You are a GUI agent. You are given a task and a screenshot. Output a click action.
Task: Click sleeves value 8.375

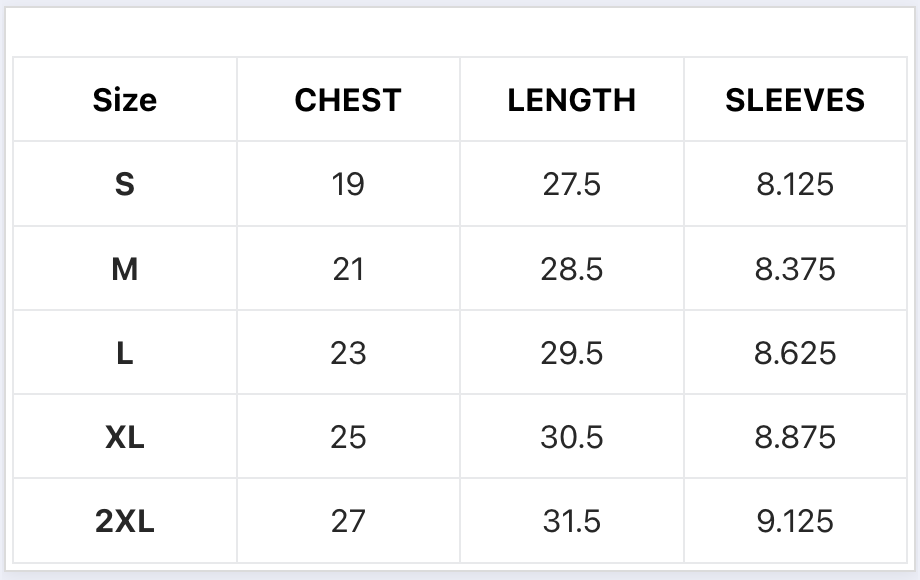795,269
